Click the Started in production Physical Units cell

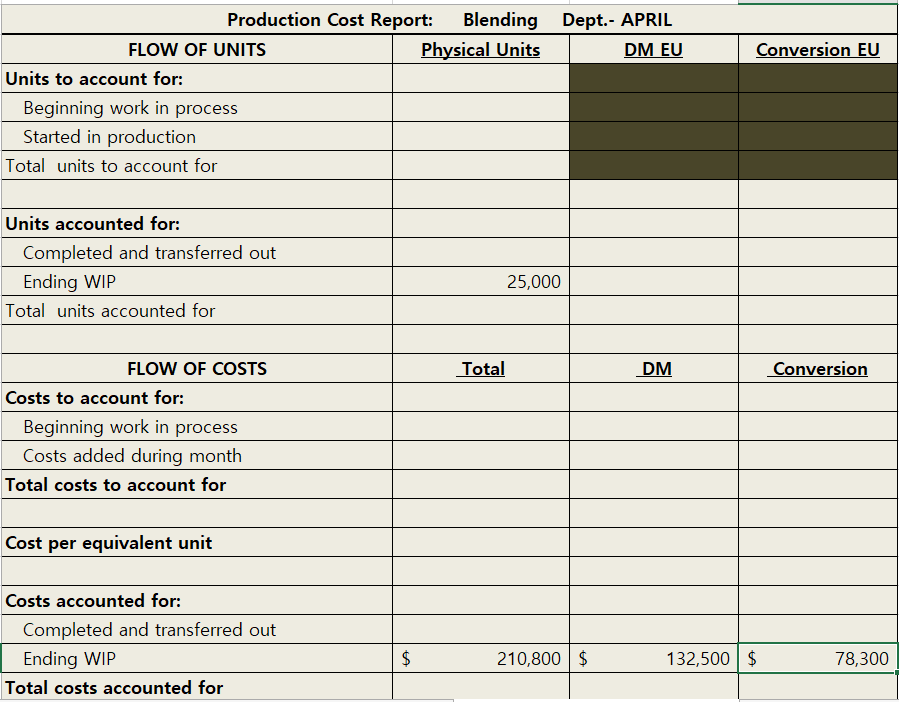(480, 136)
